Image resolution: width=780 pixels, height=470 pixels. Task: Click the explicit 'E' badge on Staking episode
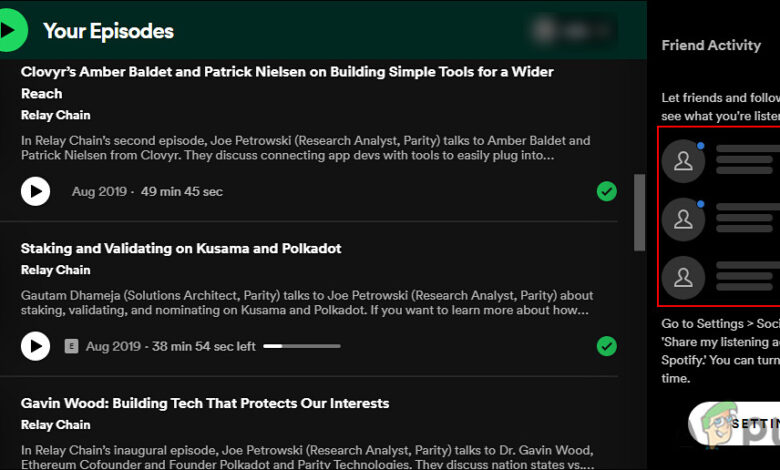[71, 346]
